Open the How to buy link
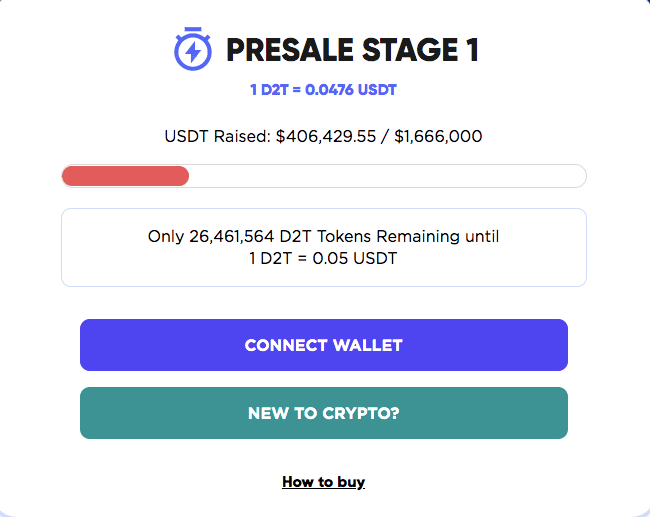 tap(323, 482)
